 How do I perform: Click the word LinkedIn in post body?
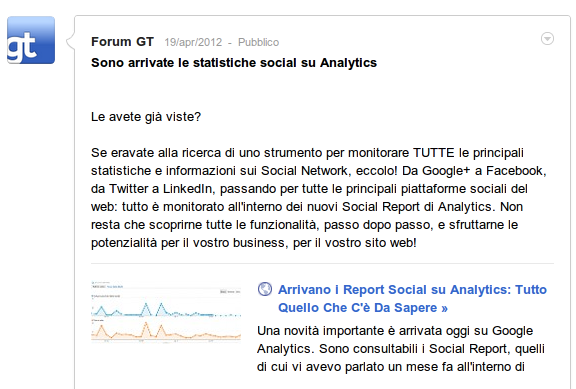coord(187,189)
